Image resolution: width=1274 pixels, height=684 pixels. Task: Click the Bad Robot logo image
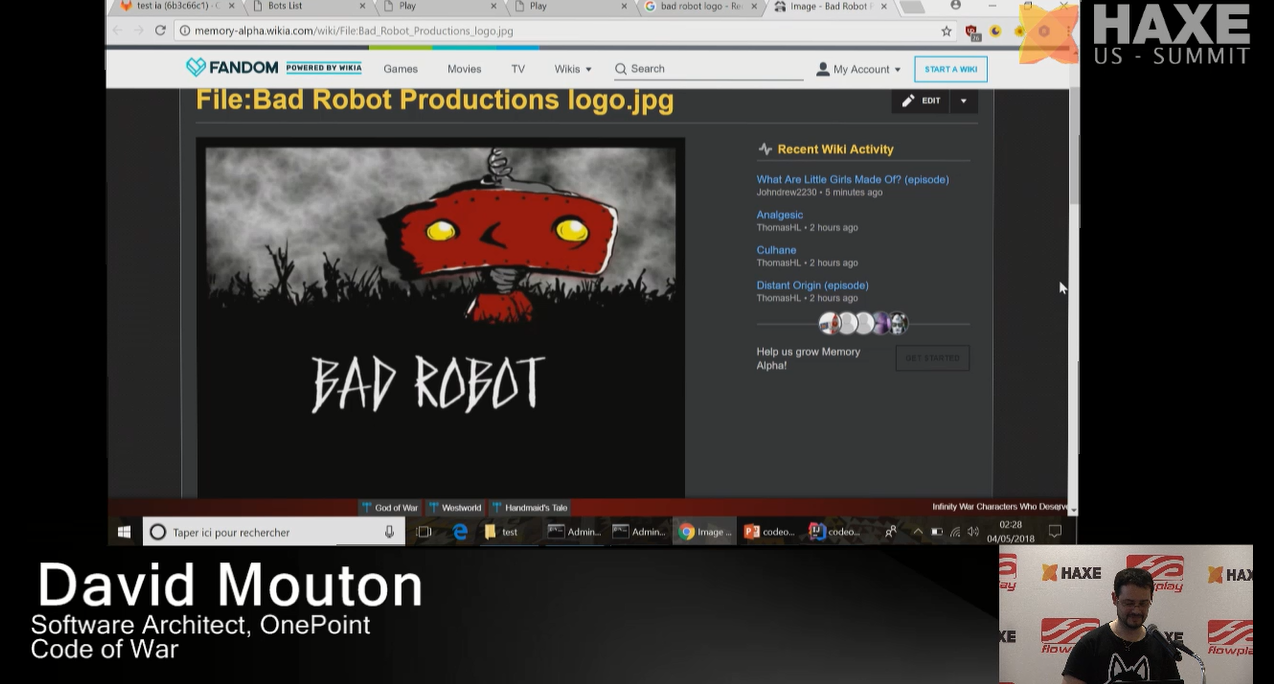click(x=440, y=317)
